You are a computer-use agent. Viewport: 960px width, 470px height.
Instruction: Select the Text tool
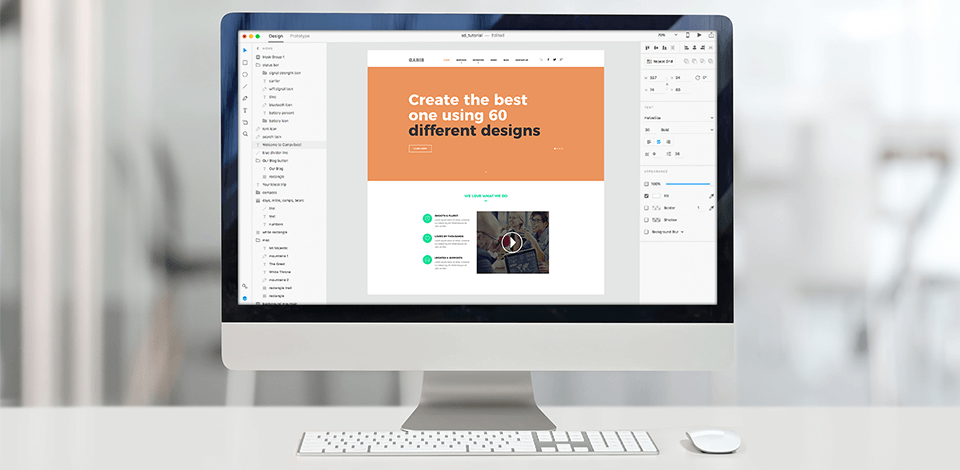[x=245, y=110]
